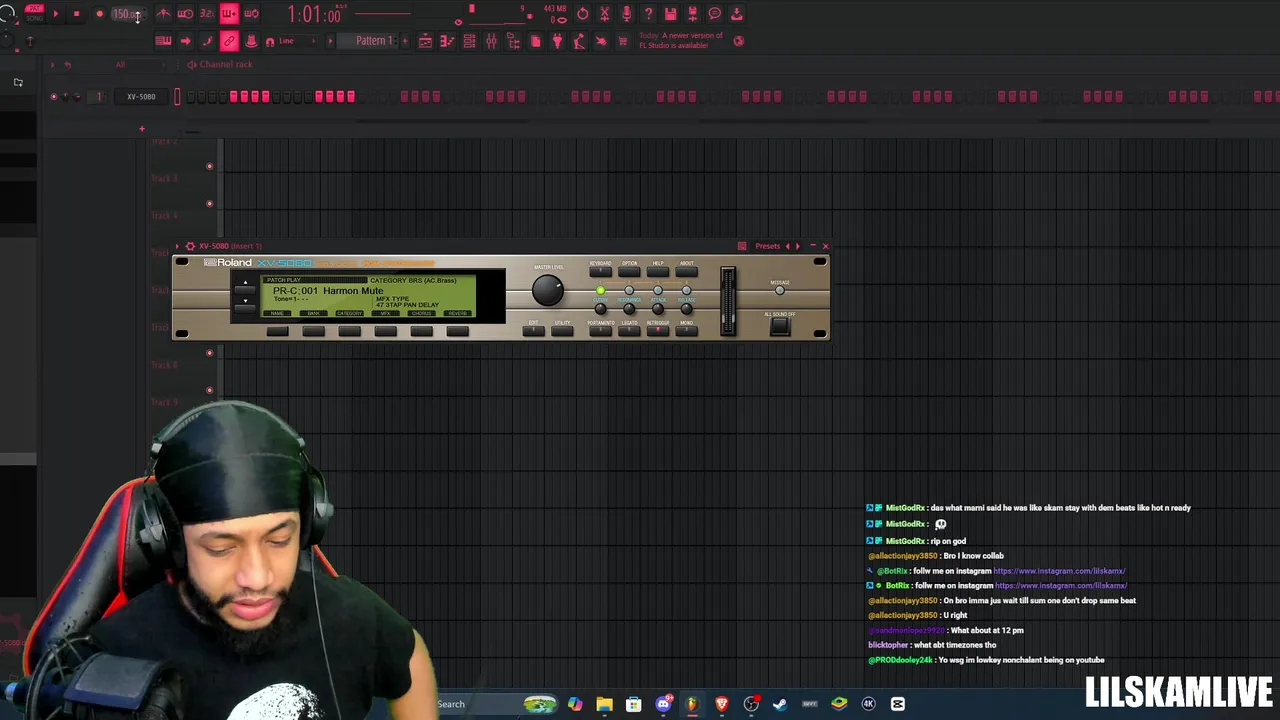Open the speech bubble chat icon
Screen dimensions: 1280x720
[715, 14]
